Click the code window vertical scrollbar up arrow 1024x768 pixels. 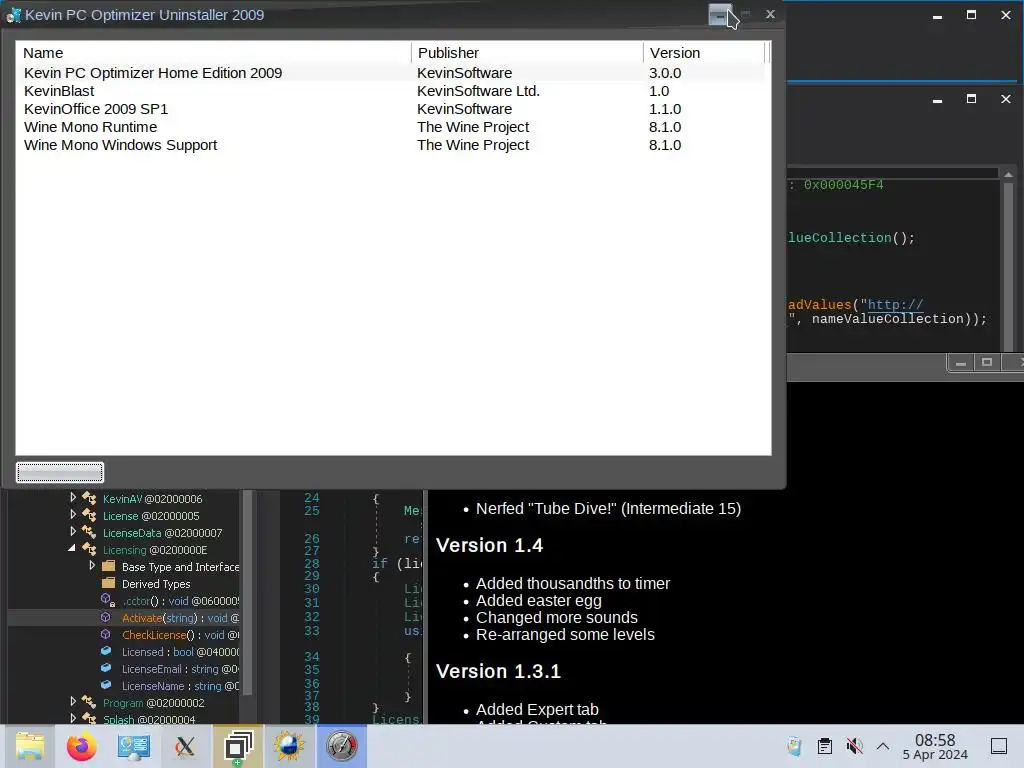coord(1008,174)
